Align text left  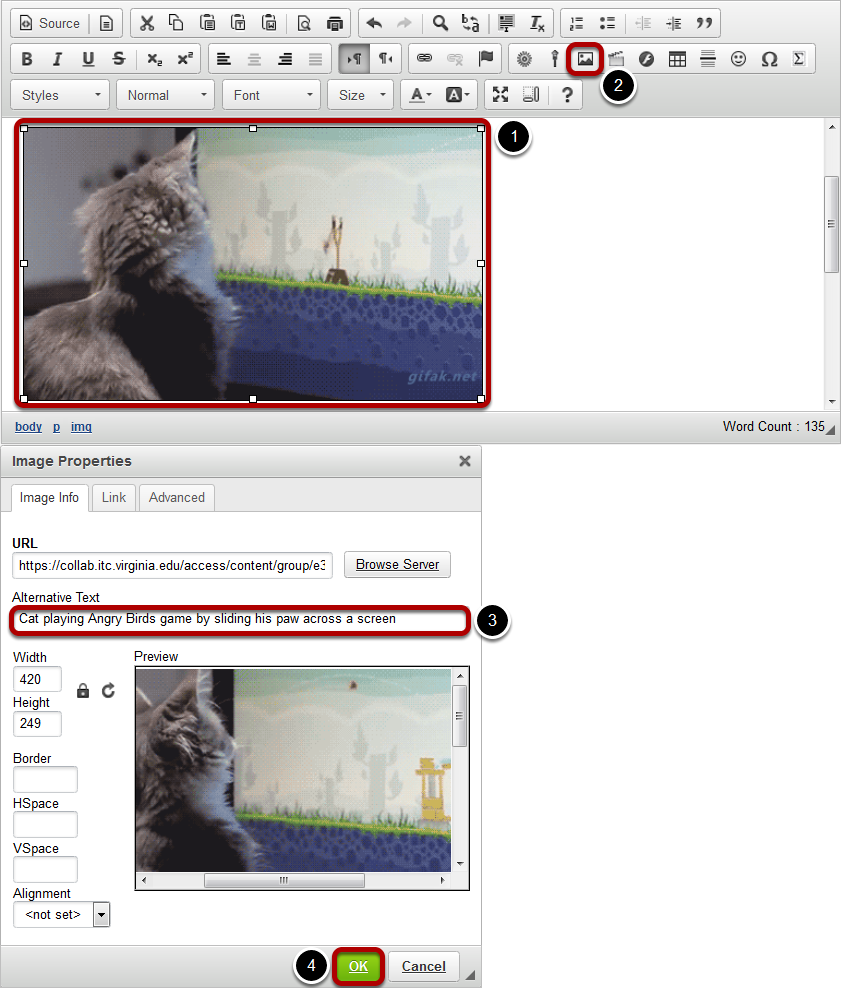click(224, 59)
